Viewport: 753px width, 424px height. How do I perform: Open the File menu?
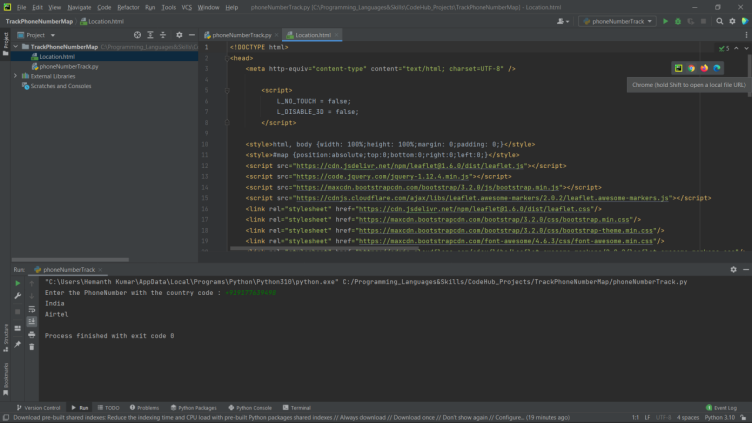tap(22, 7)
